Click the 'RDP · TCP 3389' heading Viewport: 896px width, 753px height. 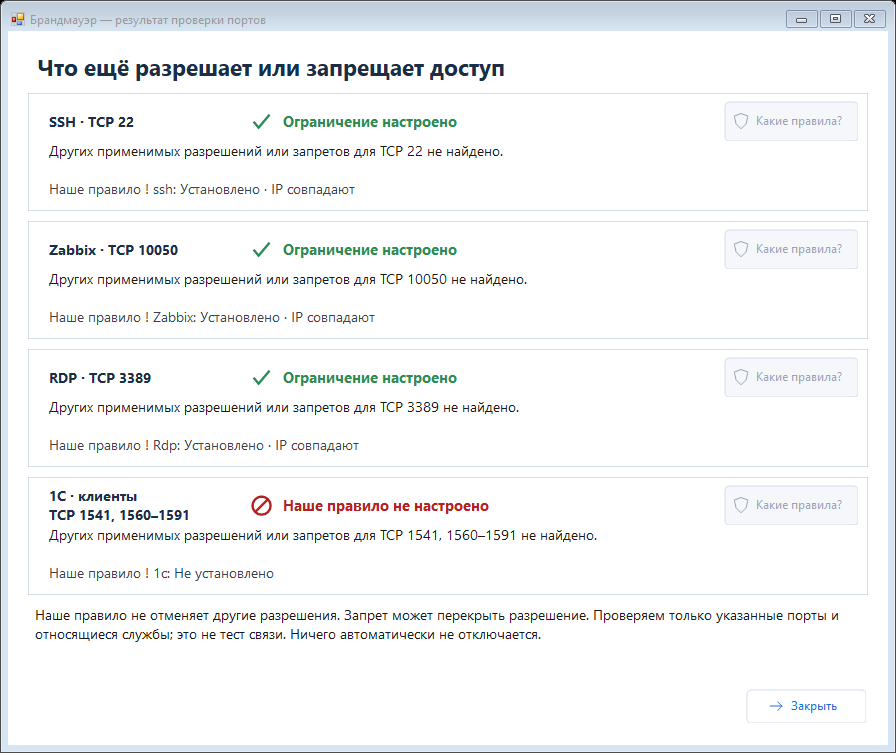point(100,378)
